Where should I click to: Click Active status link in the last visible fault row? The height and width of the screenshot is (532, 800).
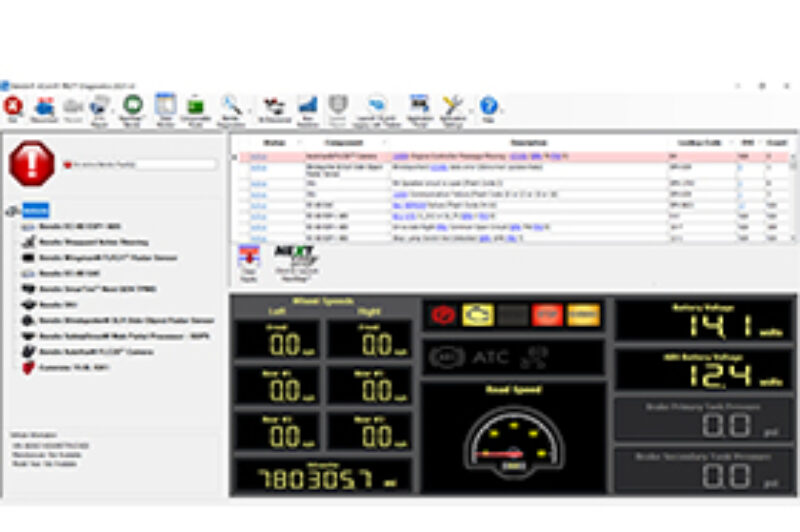pyautogui.click(x=259, y=238)
